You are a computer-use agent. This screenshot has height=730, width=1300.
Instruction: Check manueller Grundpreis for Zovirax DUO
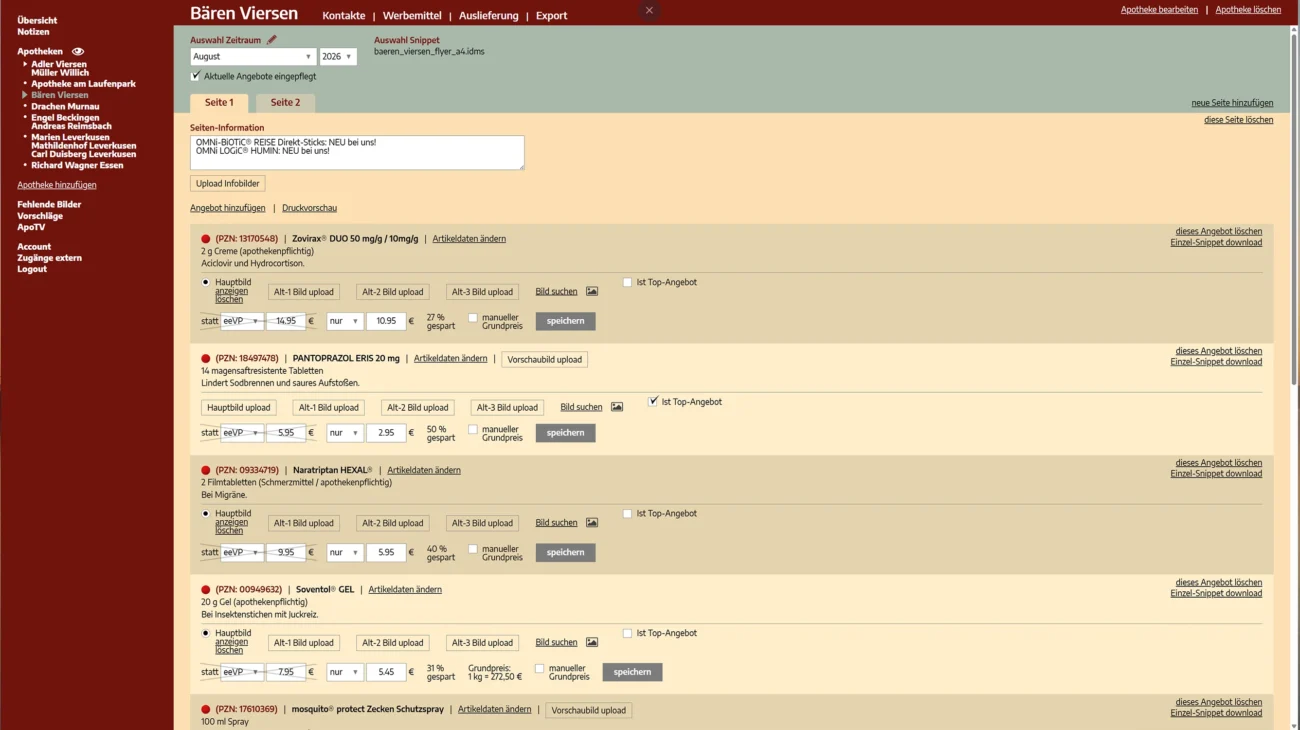point(473,318)
